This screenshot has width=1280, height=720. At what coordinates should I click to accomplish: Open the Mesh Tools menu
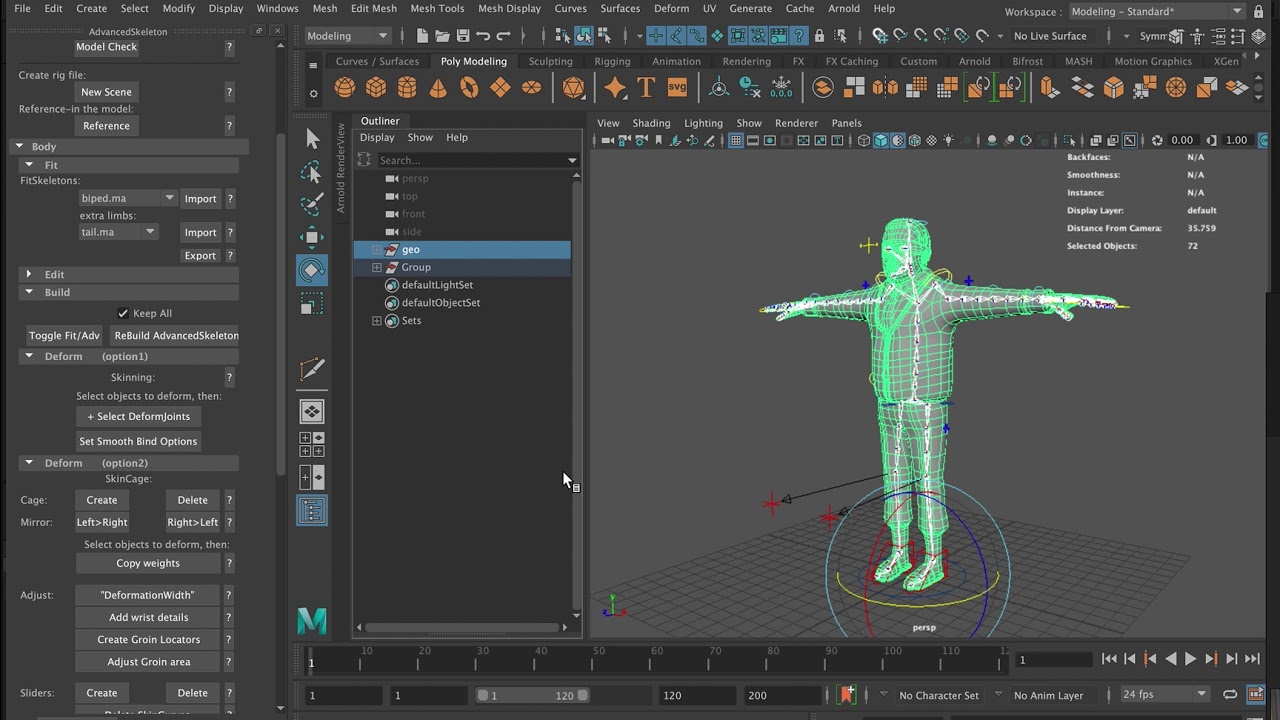(x=437, y=8)
